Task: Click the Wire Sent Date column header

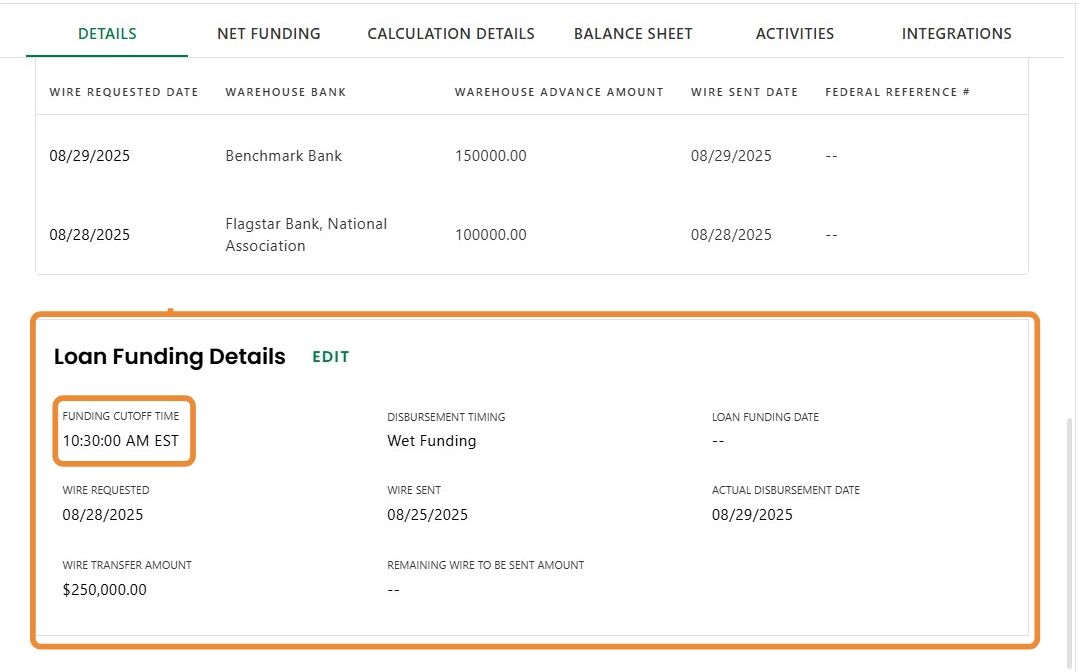Action: click(x=744, y=92)
